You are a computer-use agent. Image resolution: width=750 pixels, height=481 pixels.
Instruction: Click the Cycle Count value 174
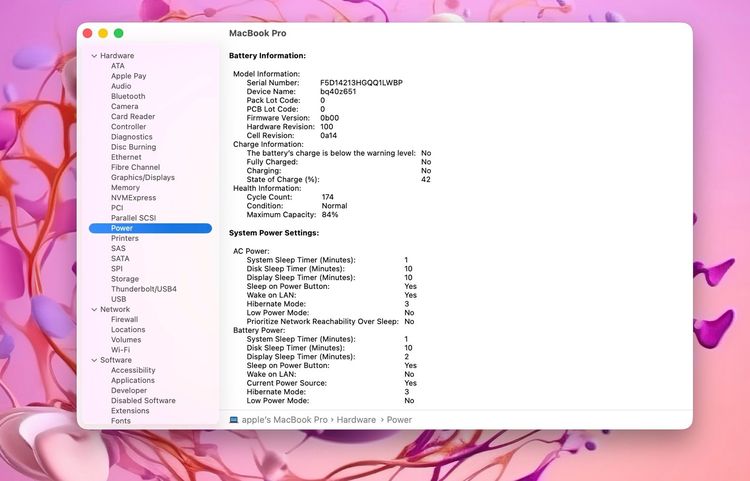328,197
